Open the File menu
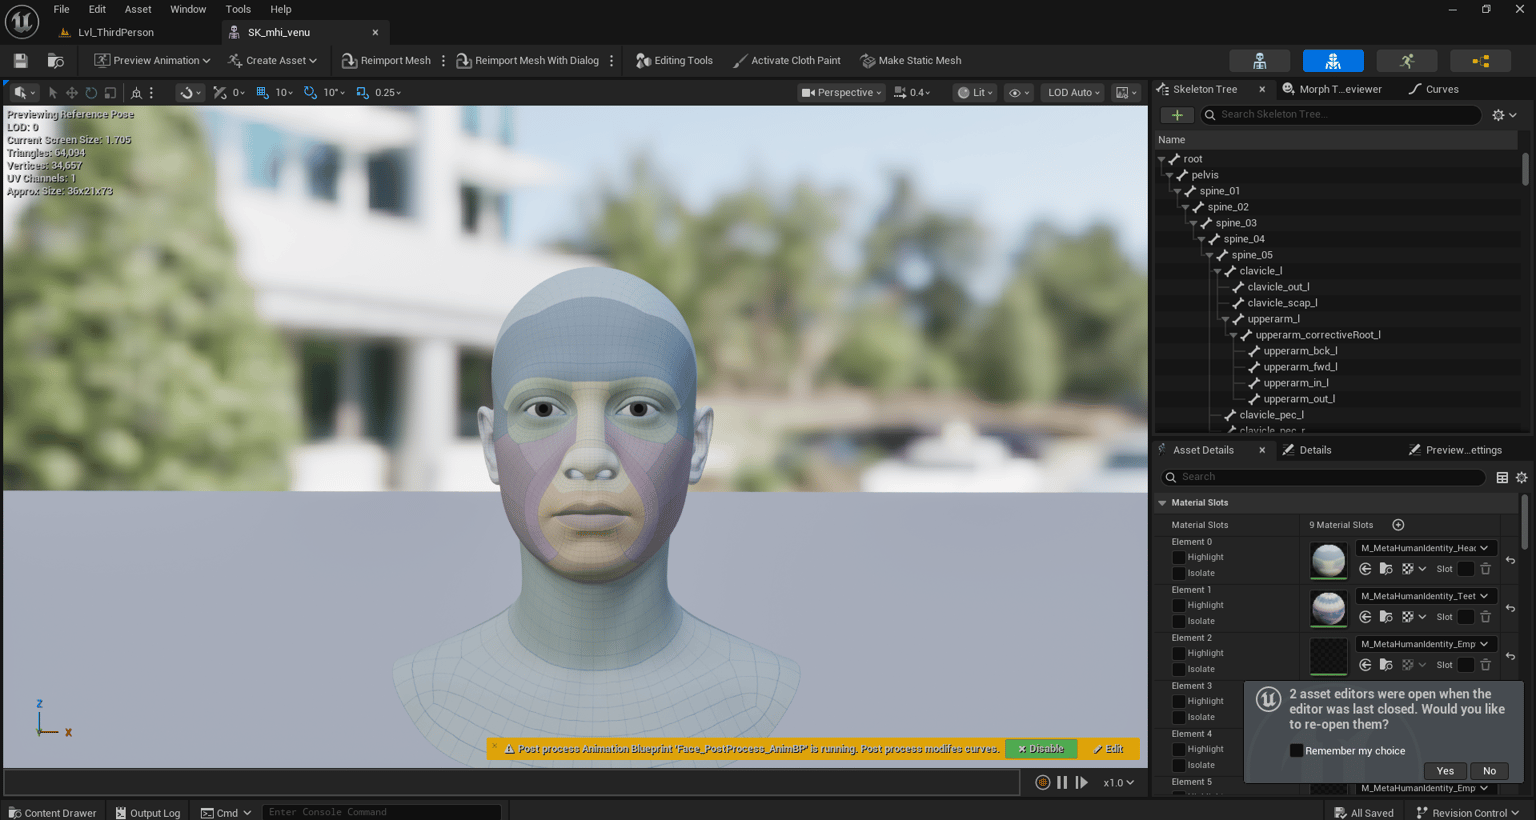Image resolution: width=1536 pixels, height=820 pixels. [x=61, y=10]
